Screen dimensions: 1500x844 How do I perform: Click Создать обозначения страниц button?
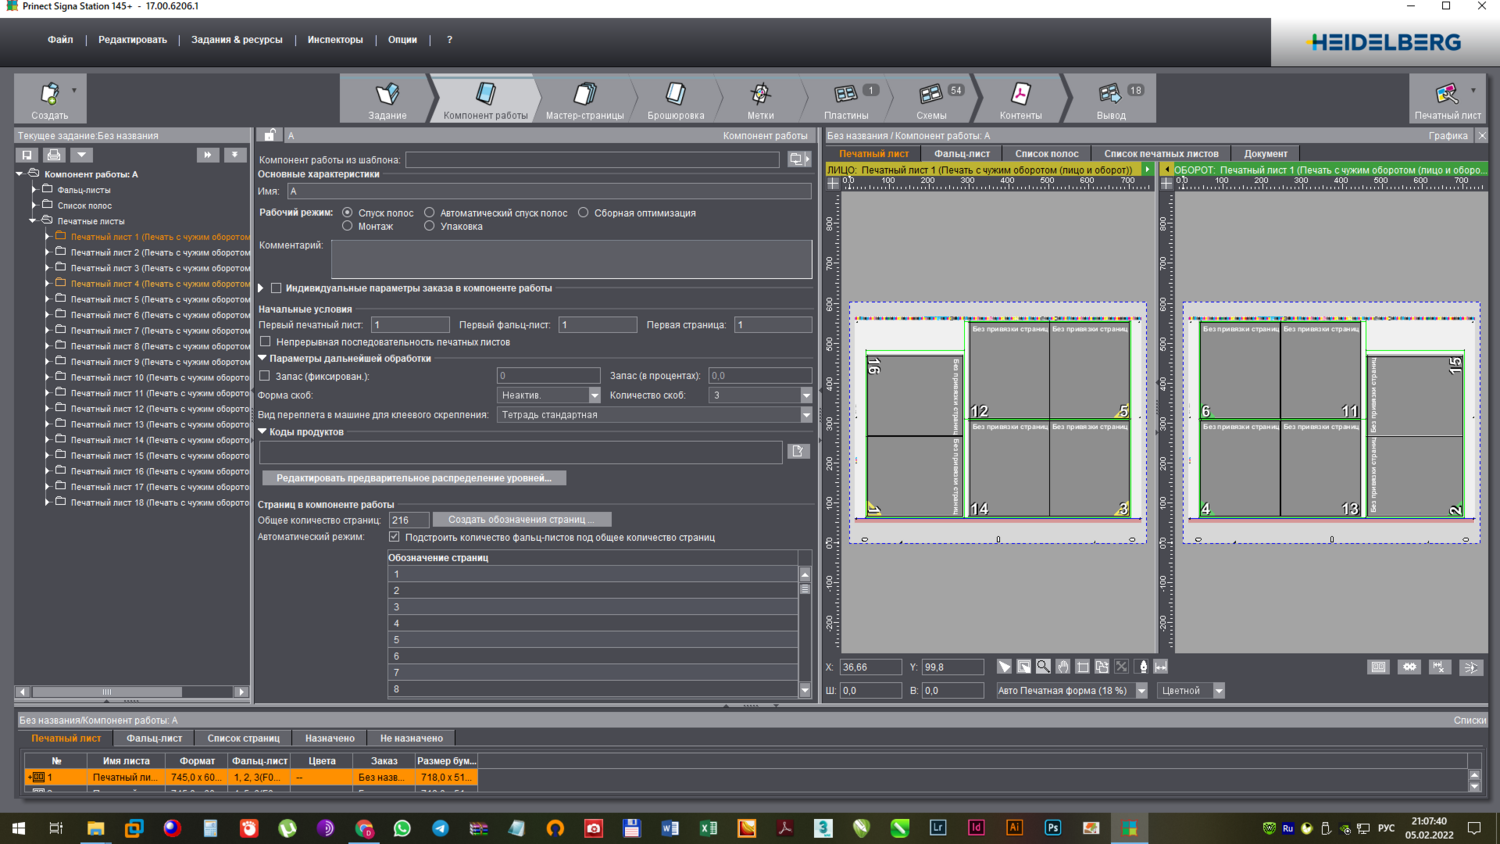[521, 520]
